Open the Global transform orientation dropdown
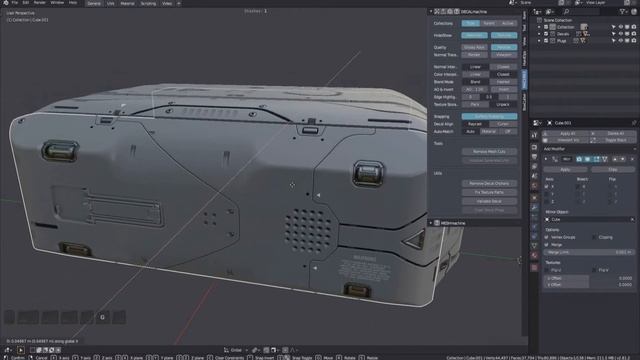 (236, 350)
